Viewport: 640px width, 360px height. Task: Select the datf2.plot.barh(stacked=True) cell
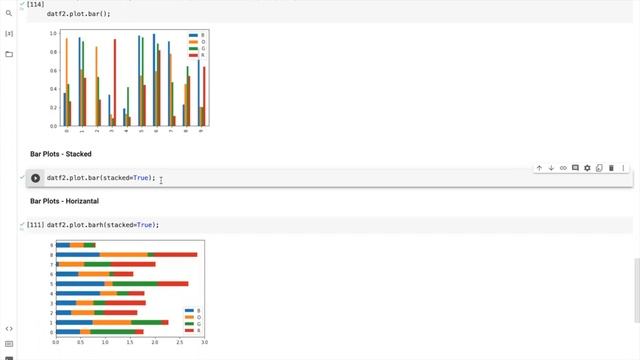[103, 225]
